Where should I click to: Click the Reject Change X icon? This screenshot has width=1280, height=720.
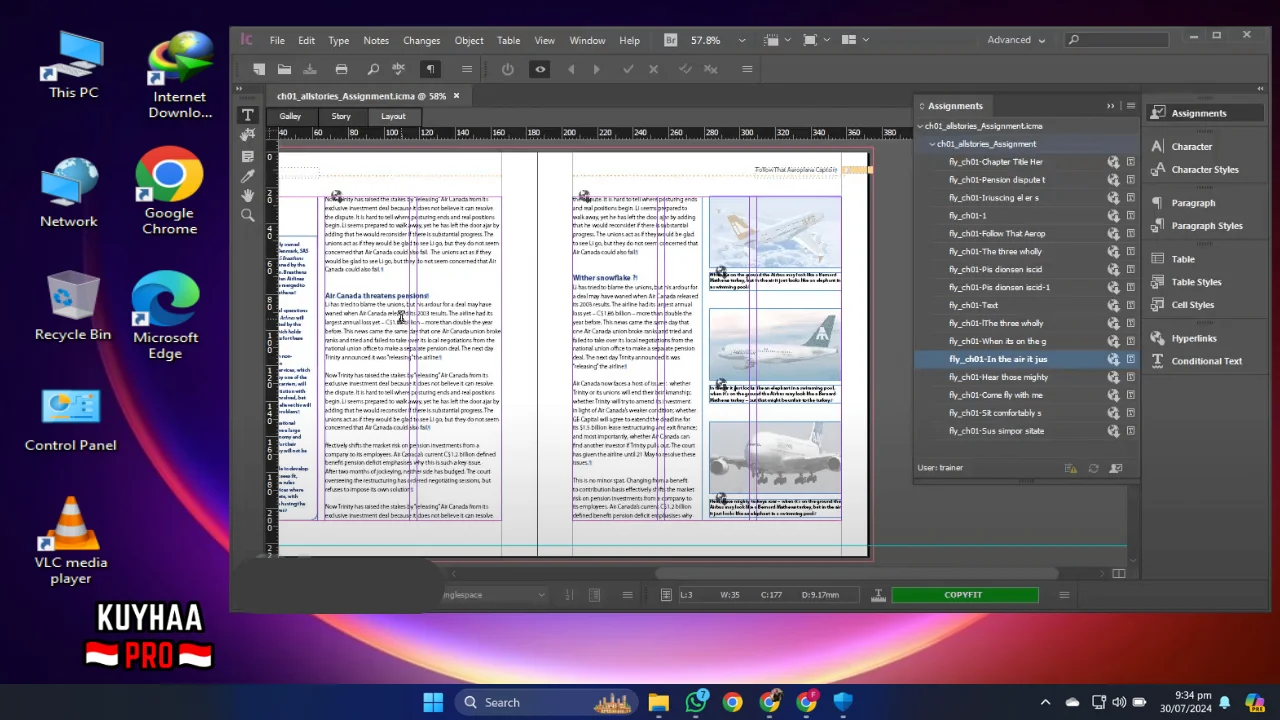654,69
